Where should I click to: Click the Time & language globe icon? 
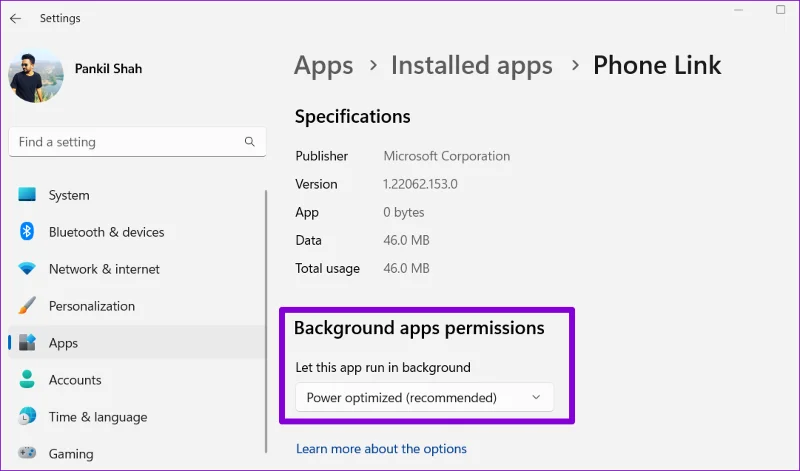coord(27,416)
